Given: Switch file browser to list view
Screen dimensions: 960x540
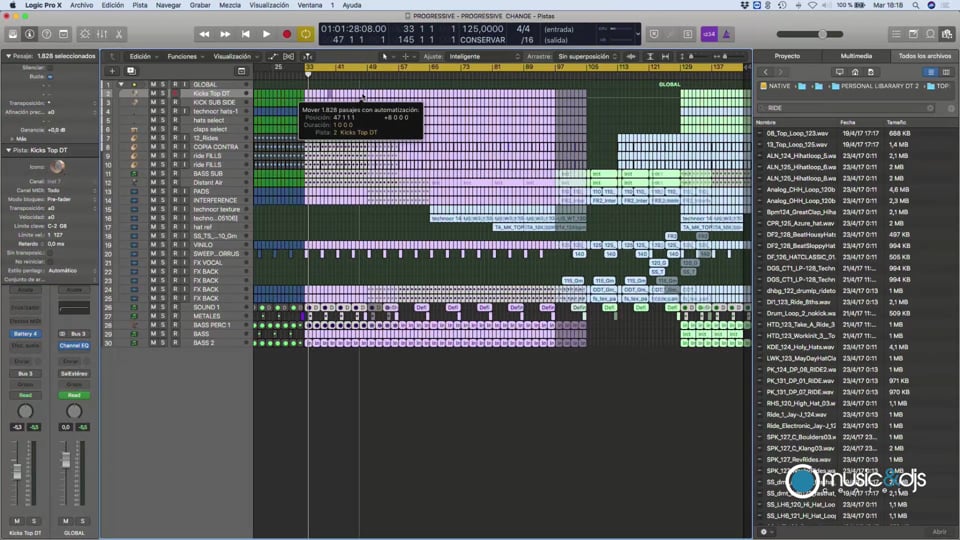Looking at the screenshot, I should pos(931,72).
